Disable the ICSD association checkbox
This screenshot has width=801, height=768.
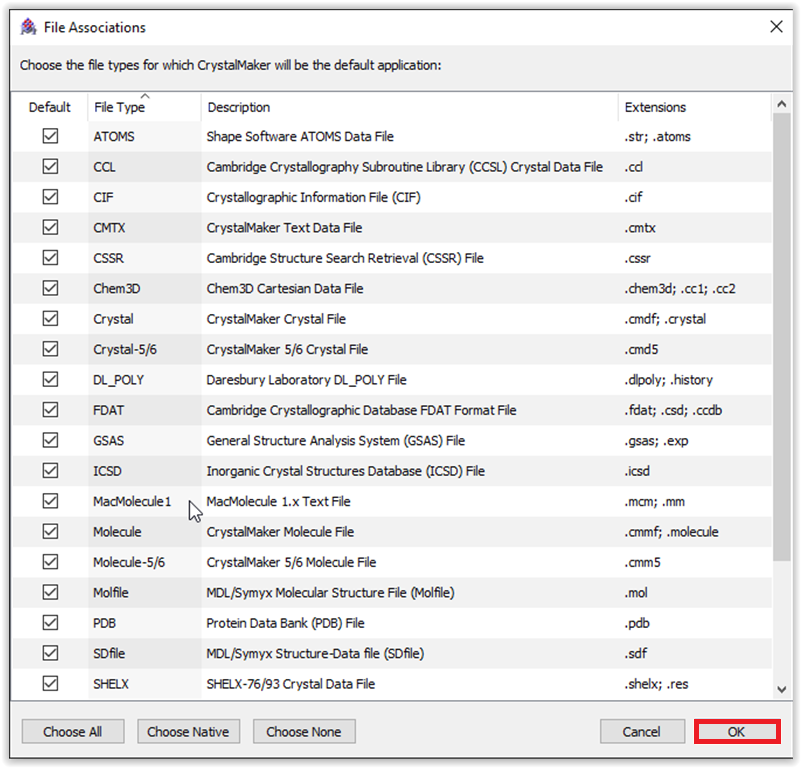pos(50,470)
